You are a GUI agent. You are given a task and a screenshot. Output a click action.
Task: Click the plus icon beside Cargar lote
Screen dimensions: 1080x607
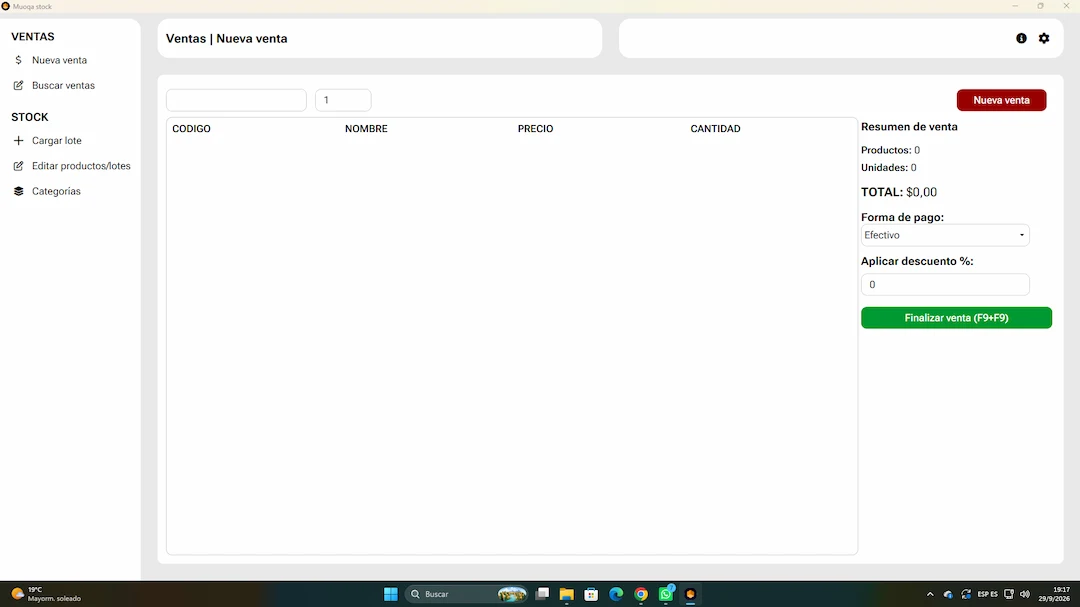[19, 141]
